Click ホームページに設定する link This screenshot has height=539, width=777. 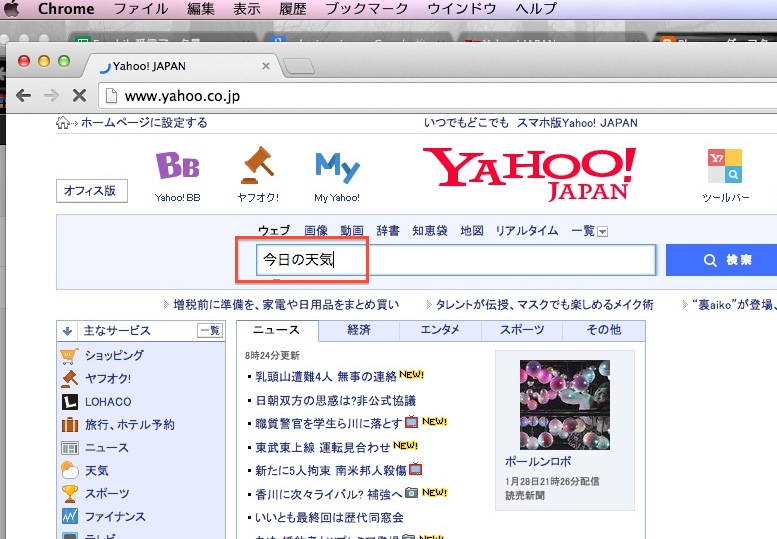[x=144, y=122]
